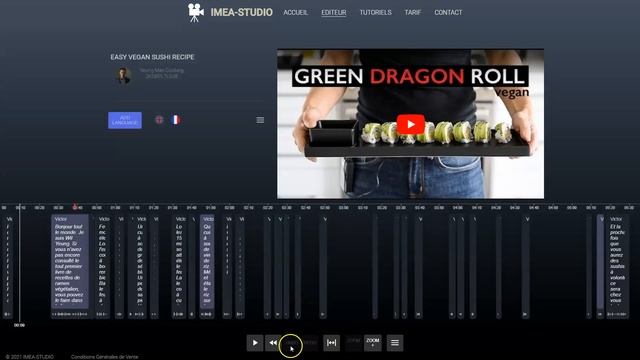Click the IMEA-STUDIO camera logo
640x360 pixels.
pos(196,13)
